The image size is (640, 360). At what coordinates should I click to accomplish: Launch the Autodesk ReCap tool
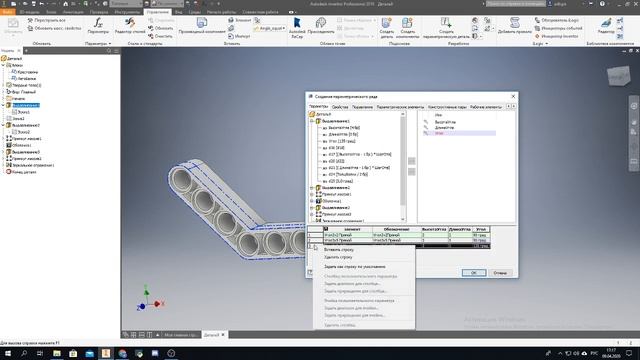pos(297,28)
